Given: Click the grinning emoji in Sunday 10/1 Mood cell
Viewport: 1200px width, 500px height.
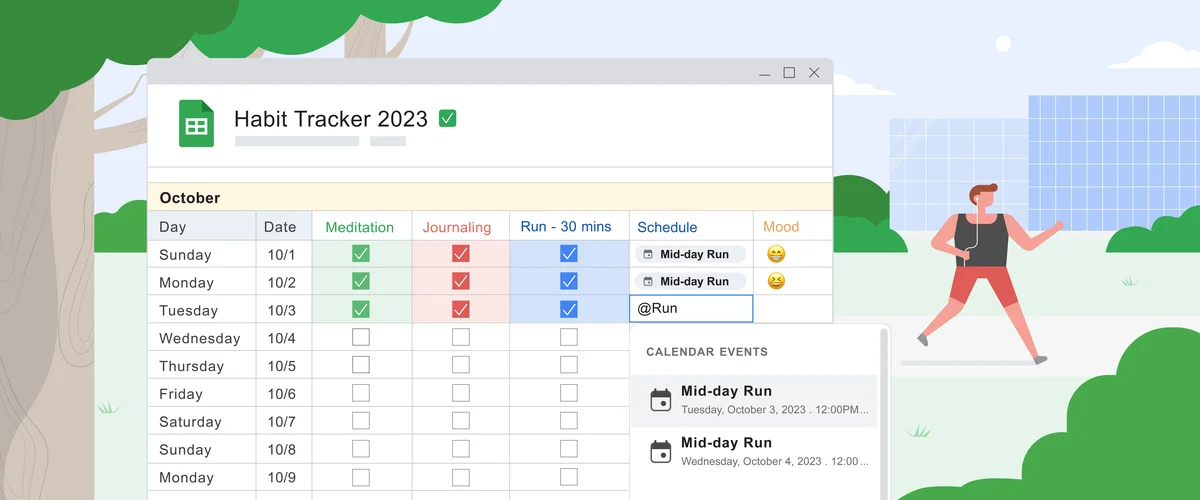Looking at the screenshot, I should pos(776,254).
